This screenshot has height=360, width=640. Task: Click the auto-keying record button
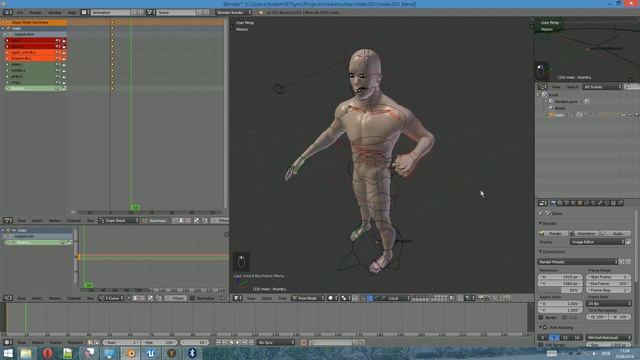pyautogui.click(x=304, y=342)
